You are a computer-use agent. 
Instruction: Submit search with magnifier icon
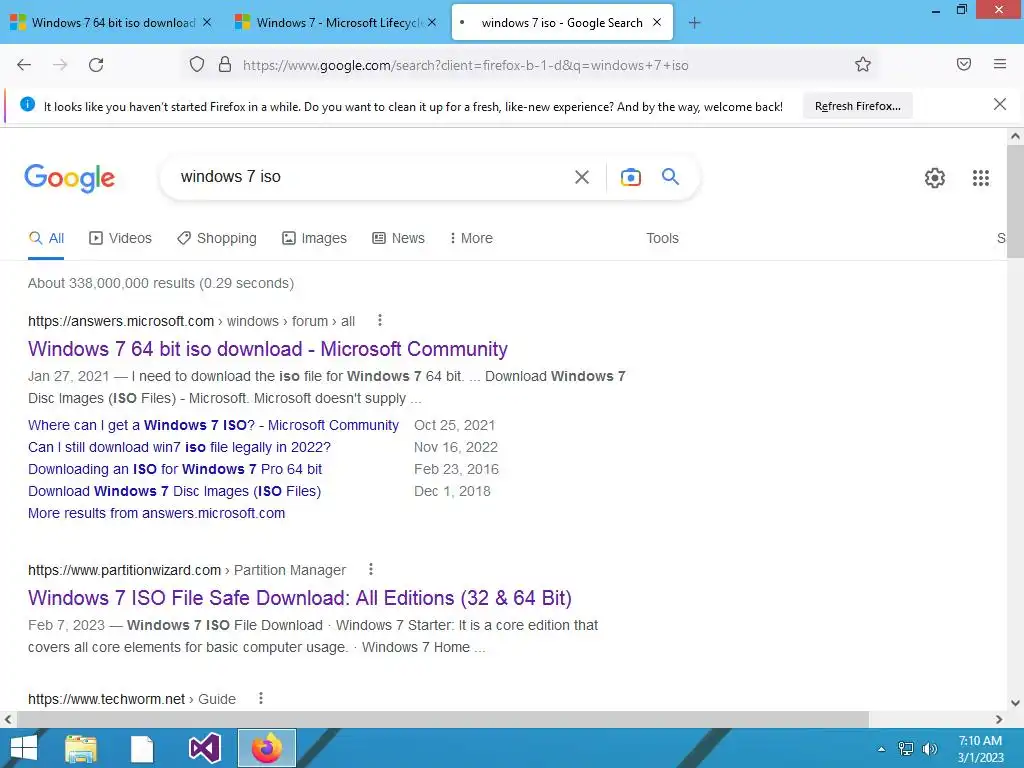pos(670,176)
